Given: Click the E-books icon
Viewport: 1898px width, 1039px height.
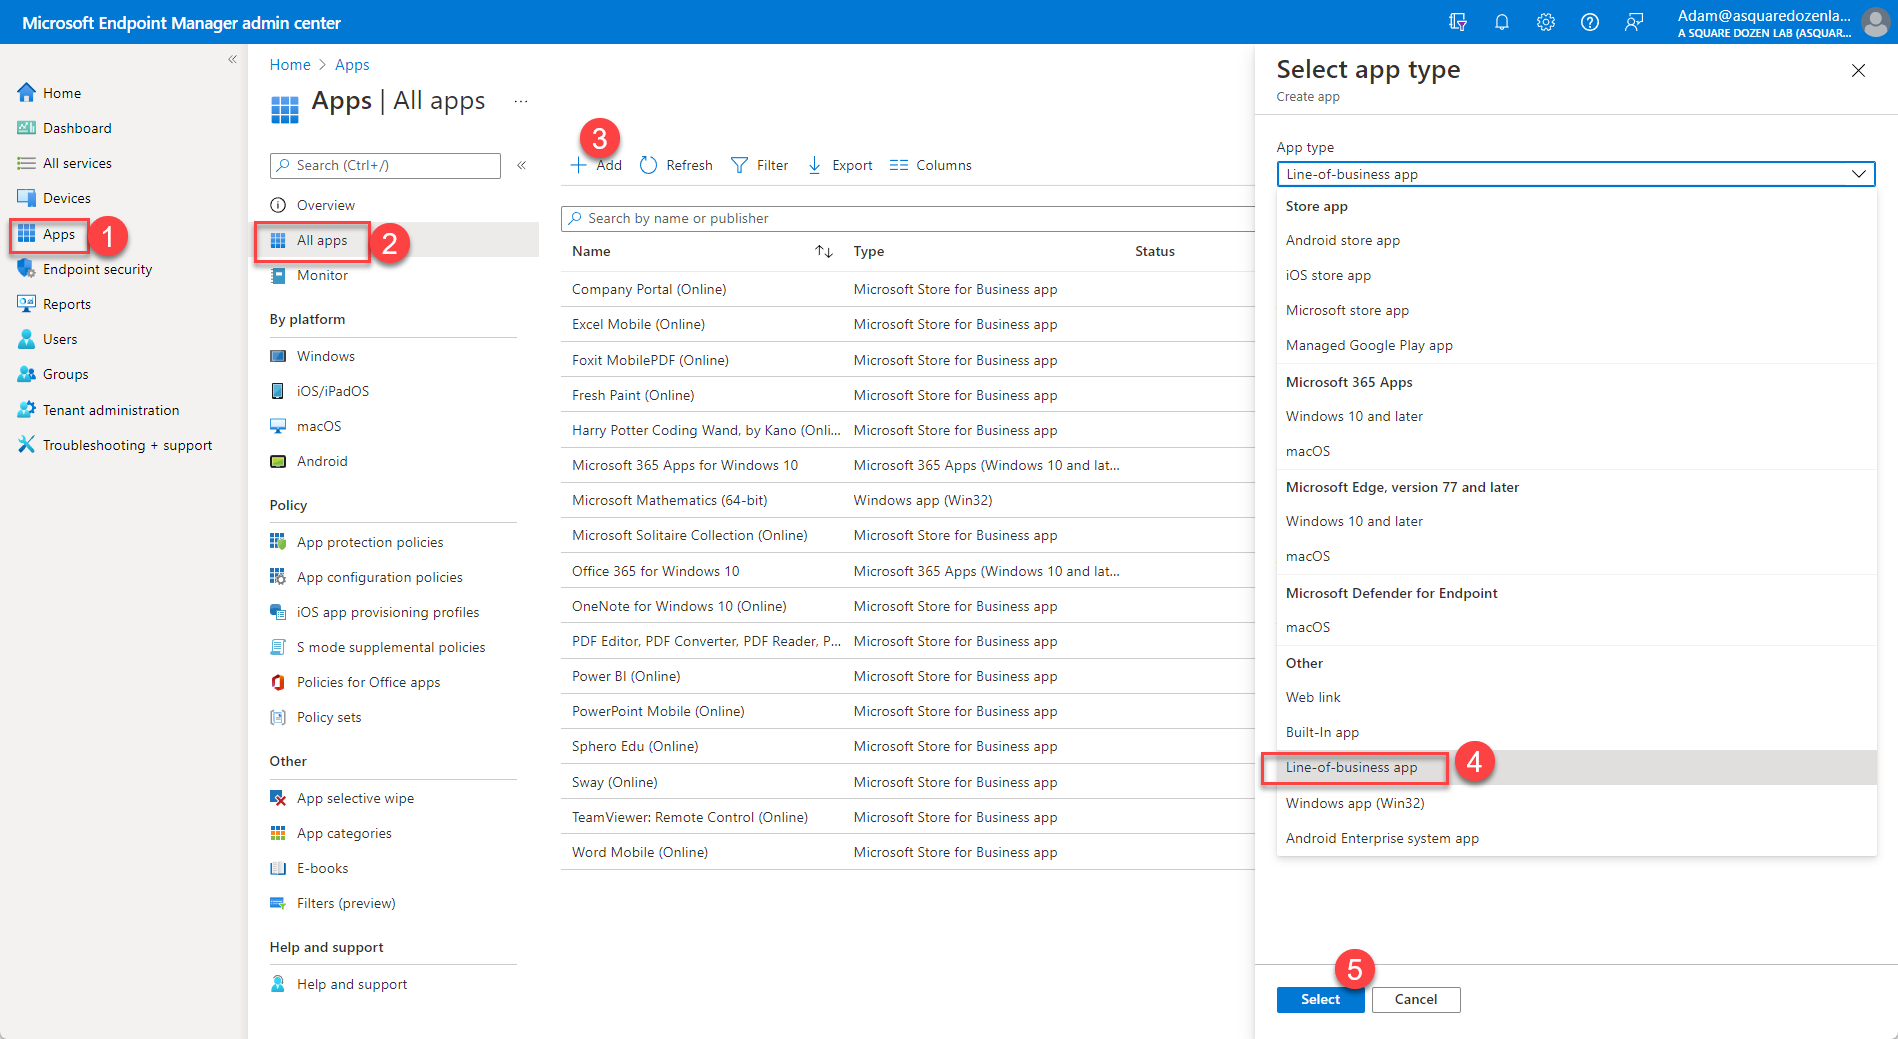Looking at the screenshot, I should tap(278, 868).
